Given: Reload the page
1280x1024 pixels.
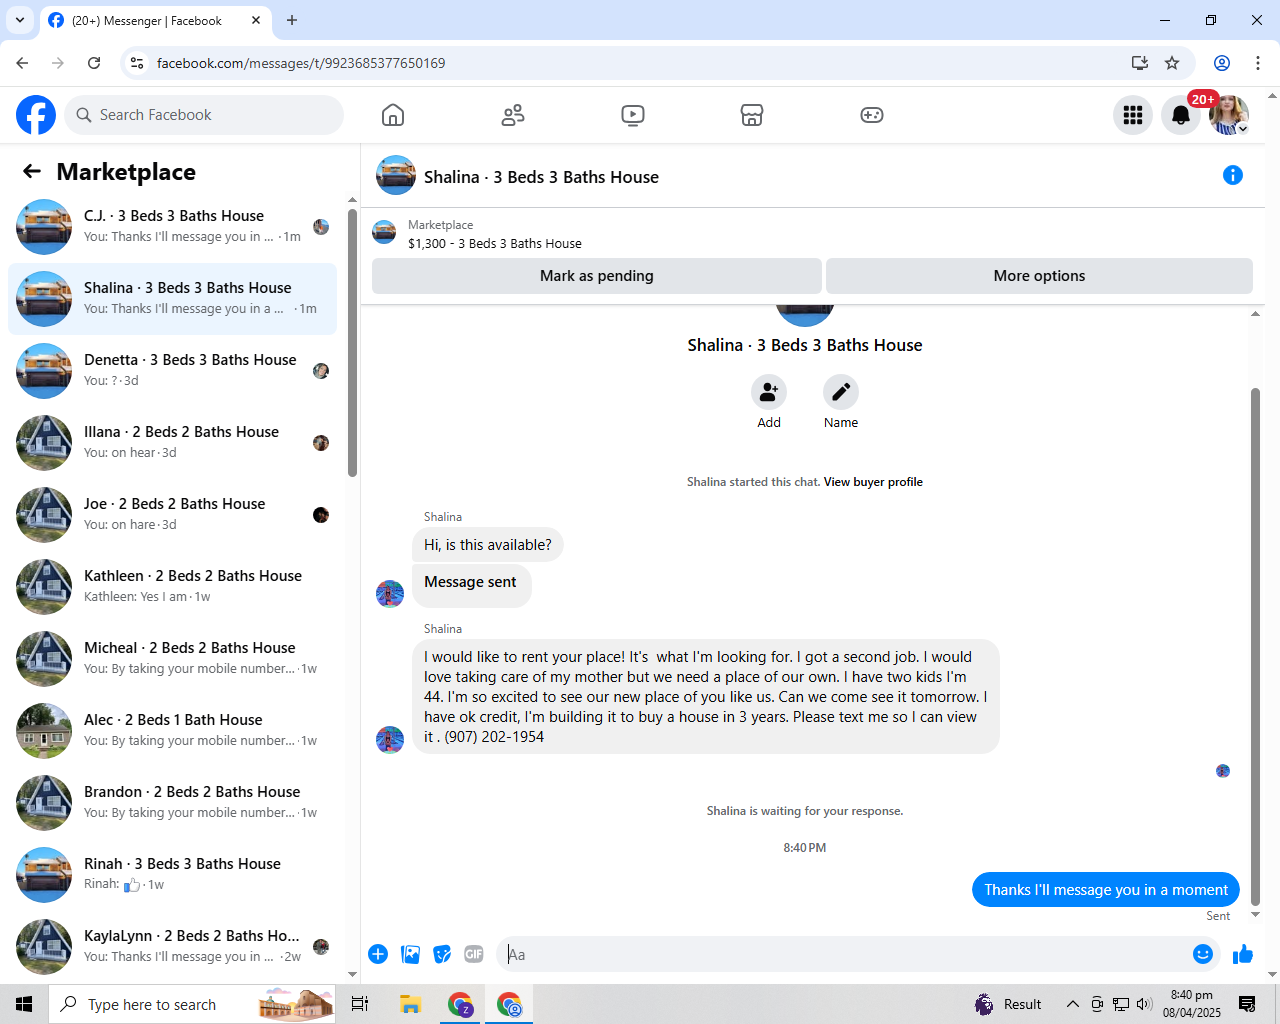Looking at the screenshot, I should [94, 63].
